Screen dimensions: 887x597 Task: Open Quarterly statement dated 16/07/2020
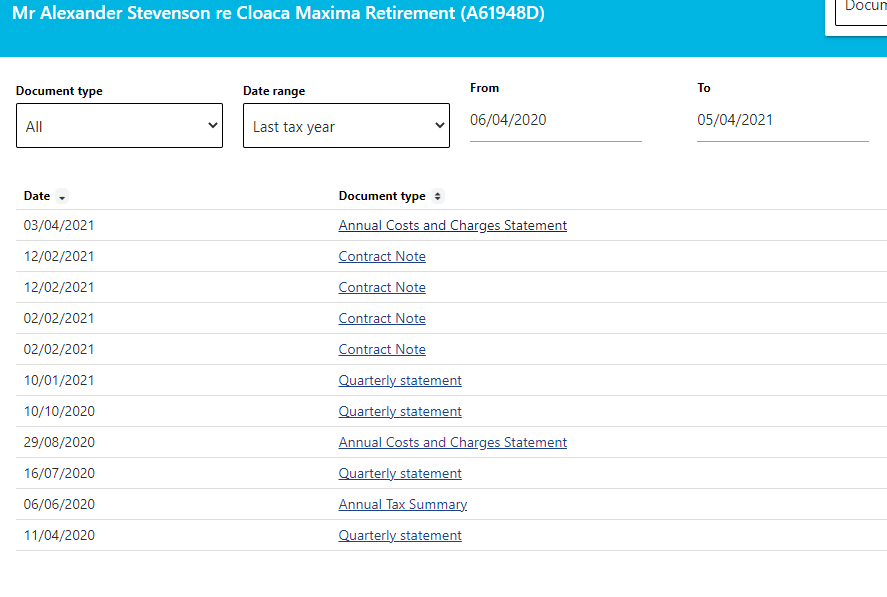[x=400, y=474]
